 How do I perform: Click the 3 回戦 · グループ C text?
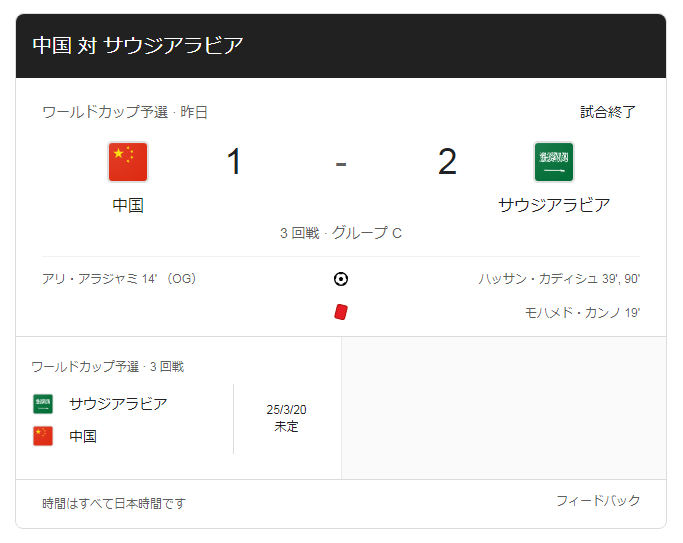pyautogui.click(x=341, y=233)
